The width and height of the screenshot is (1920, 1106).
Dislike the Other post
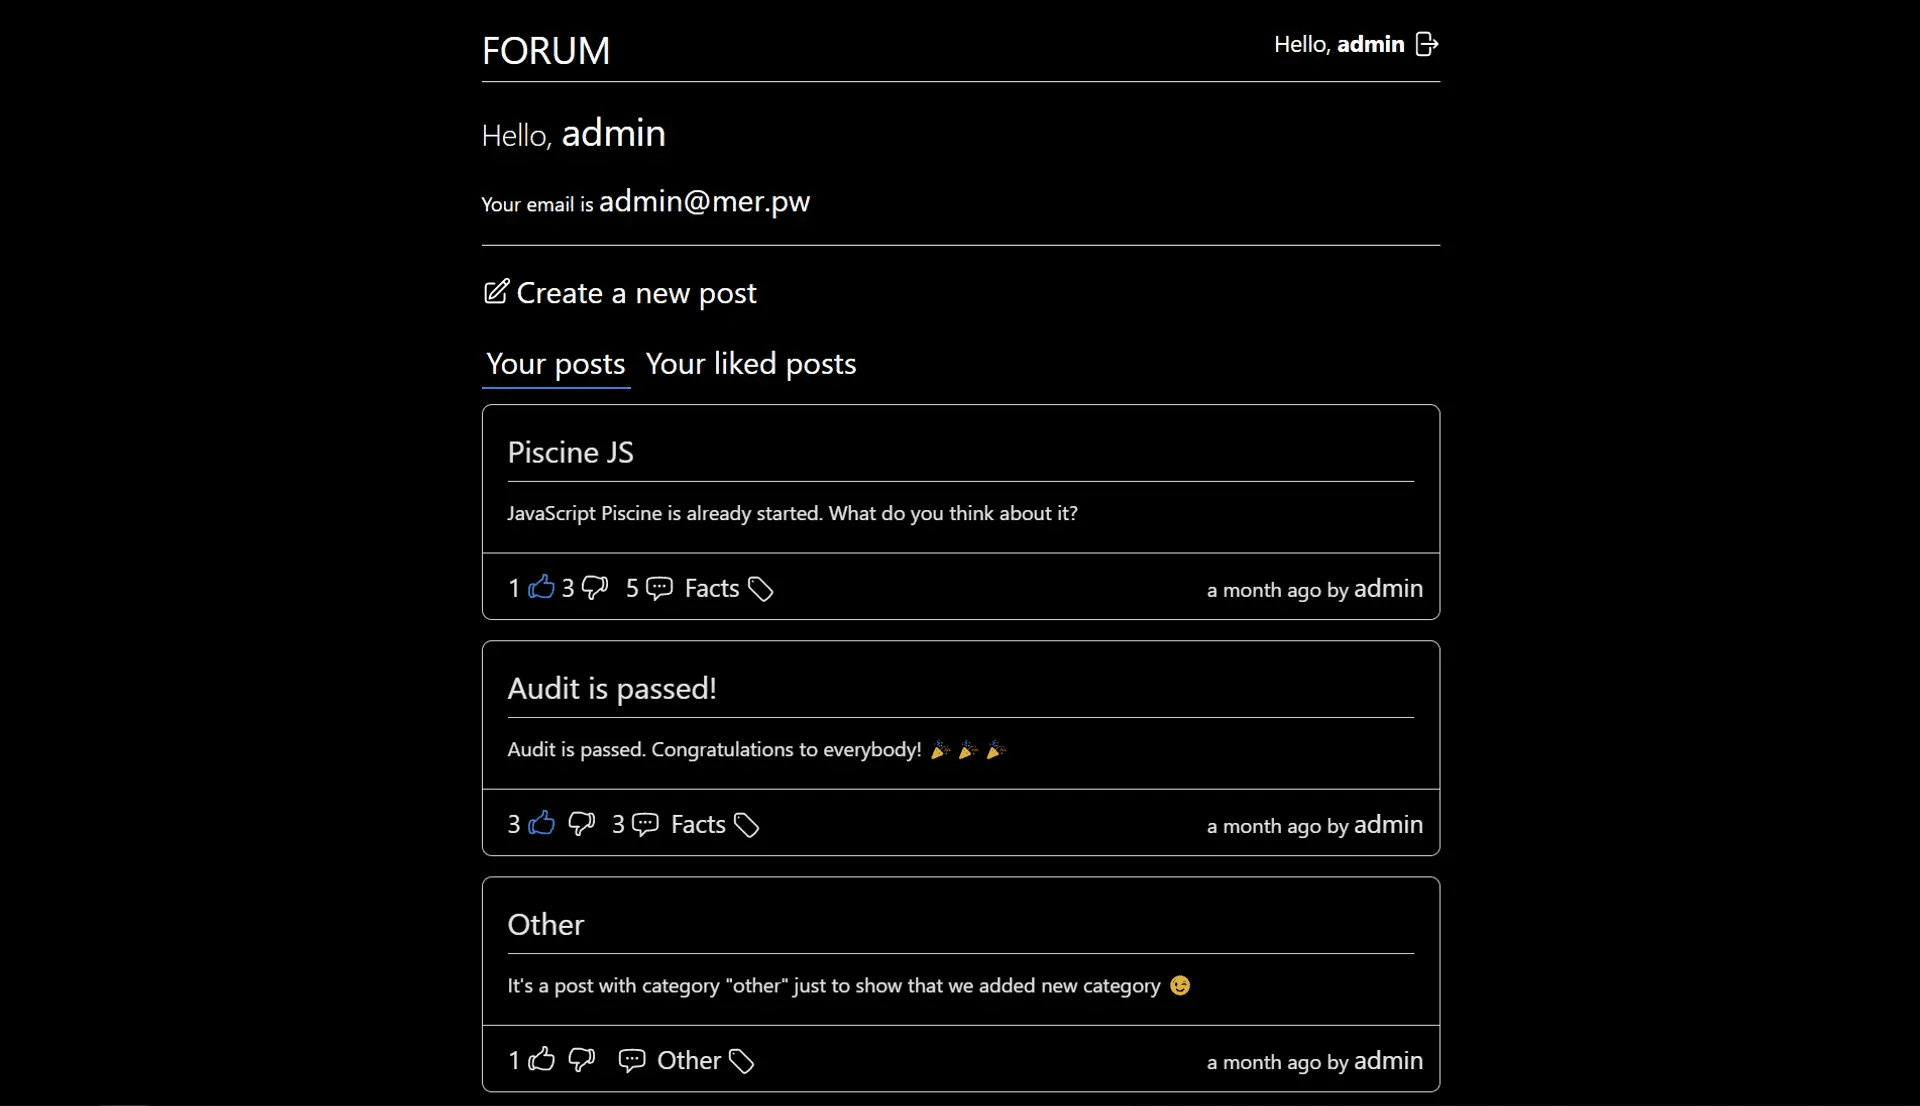point(581,1060)
